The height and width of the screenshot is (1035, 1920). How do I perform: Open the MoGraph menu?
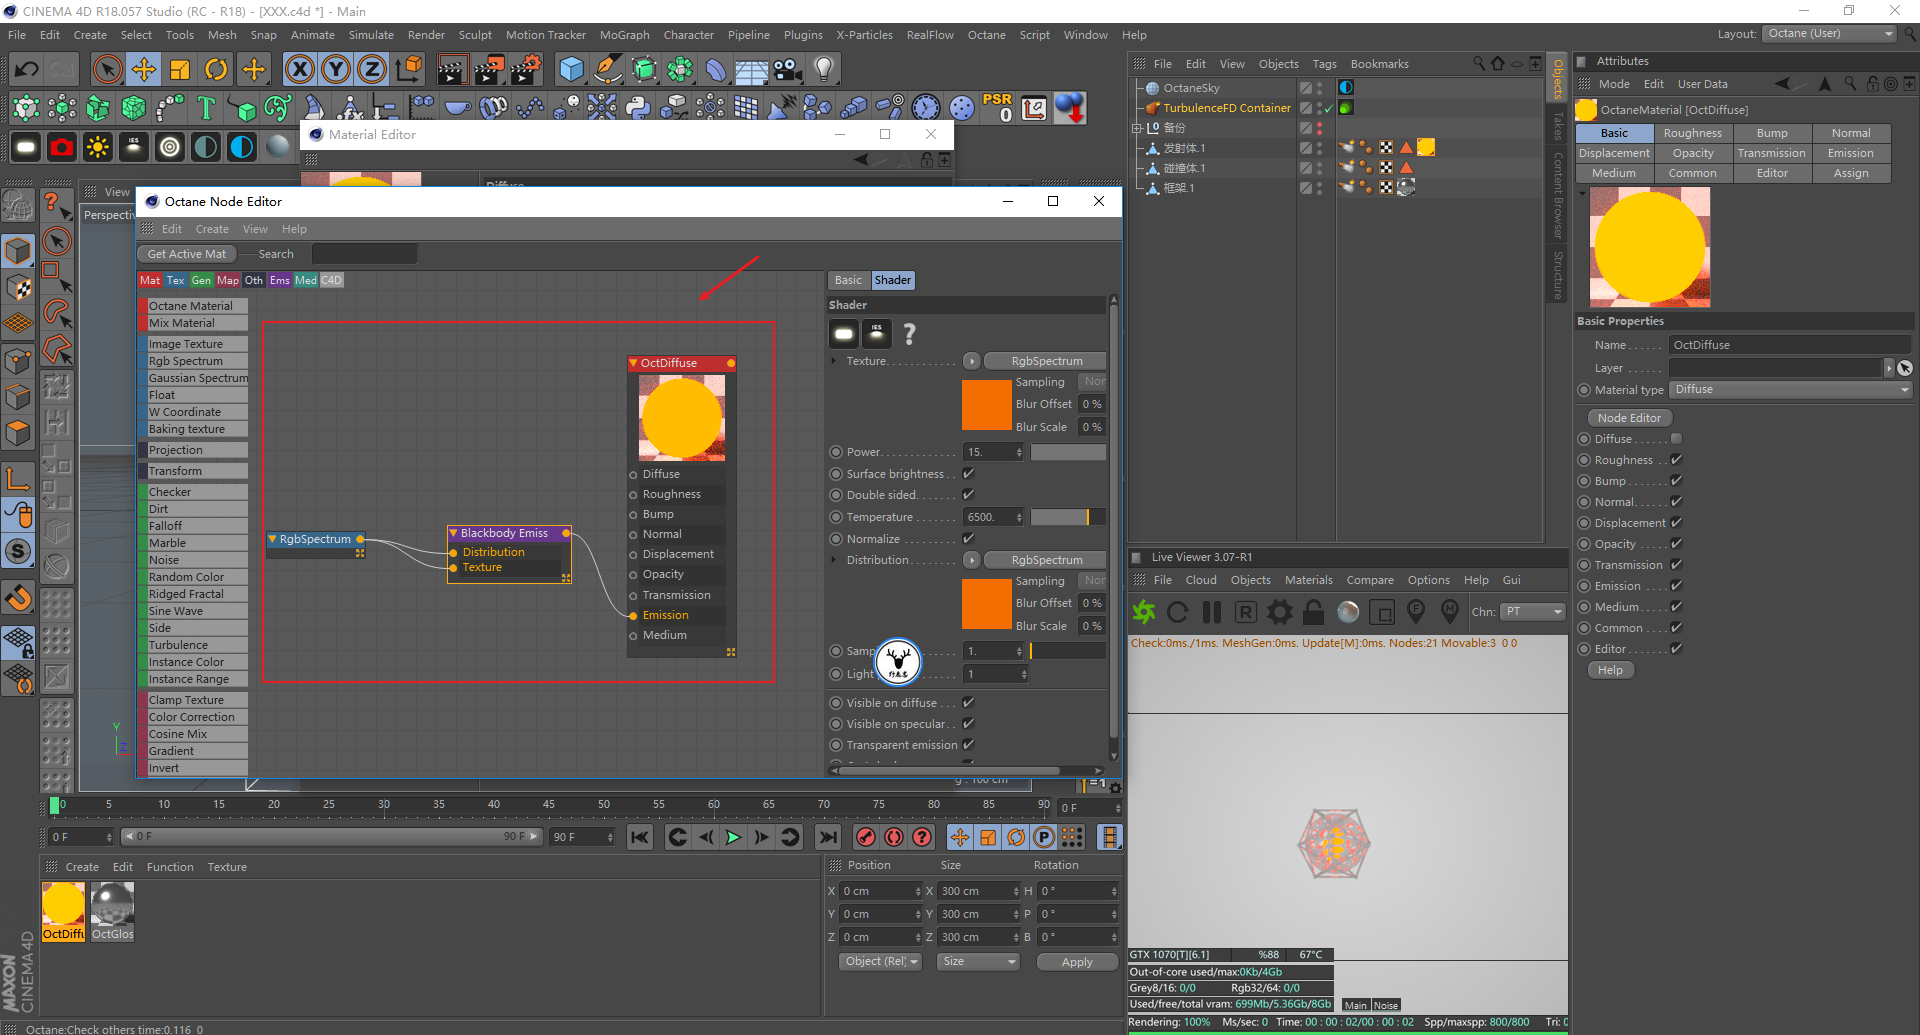click(624, 35)
